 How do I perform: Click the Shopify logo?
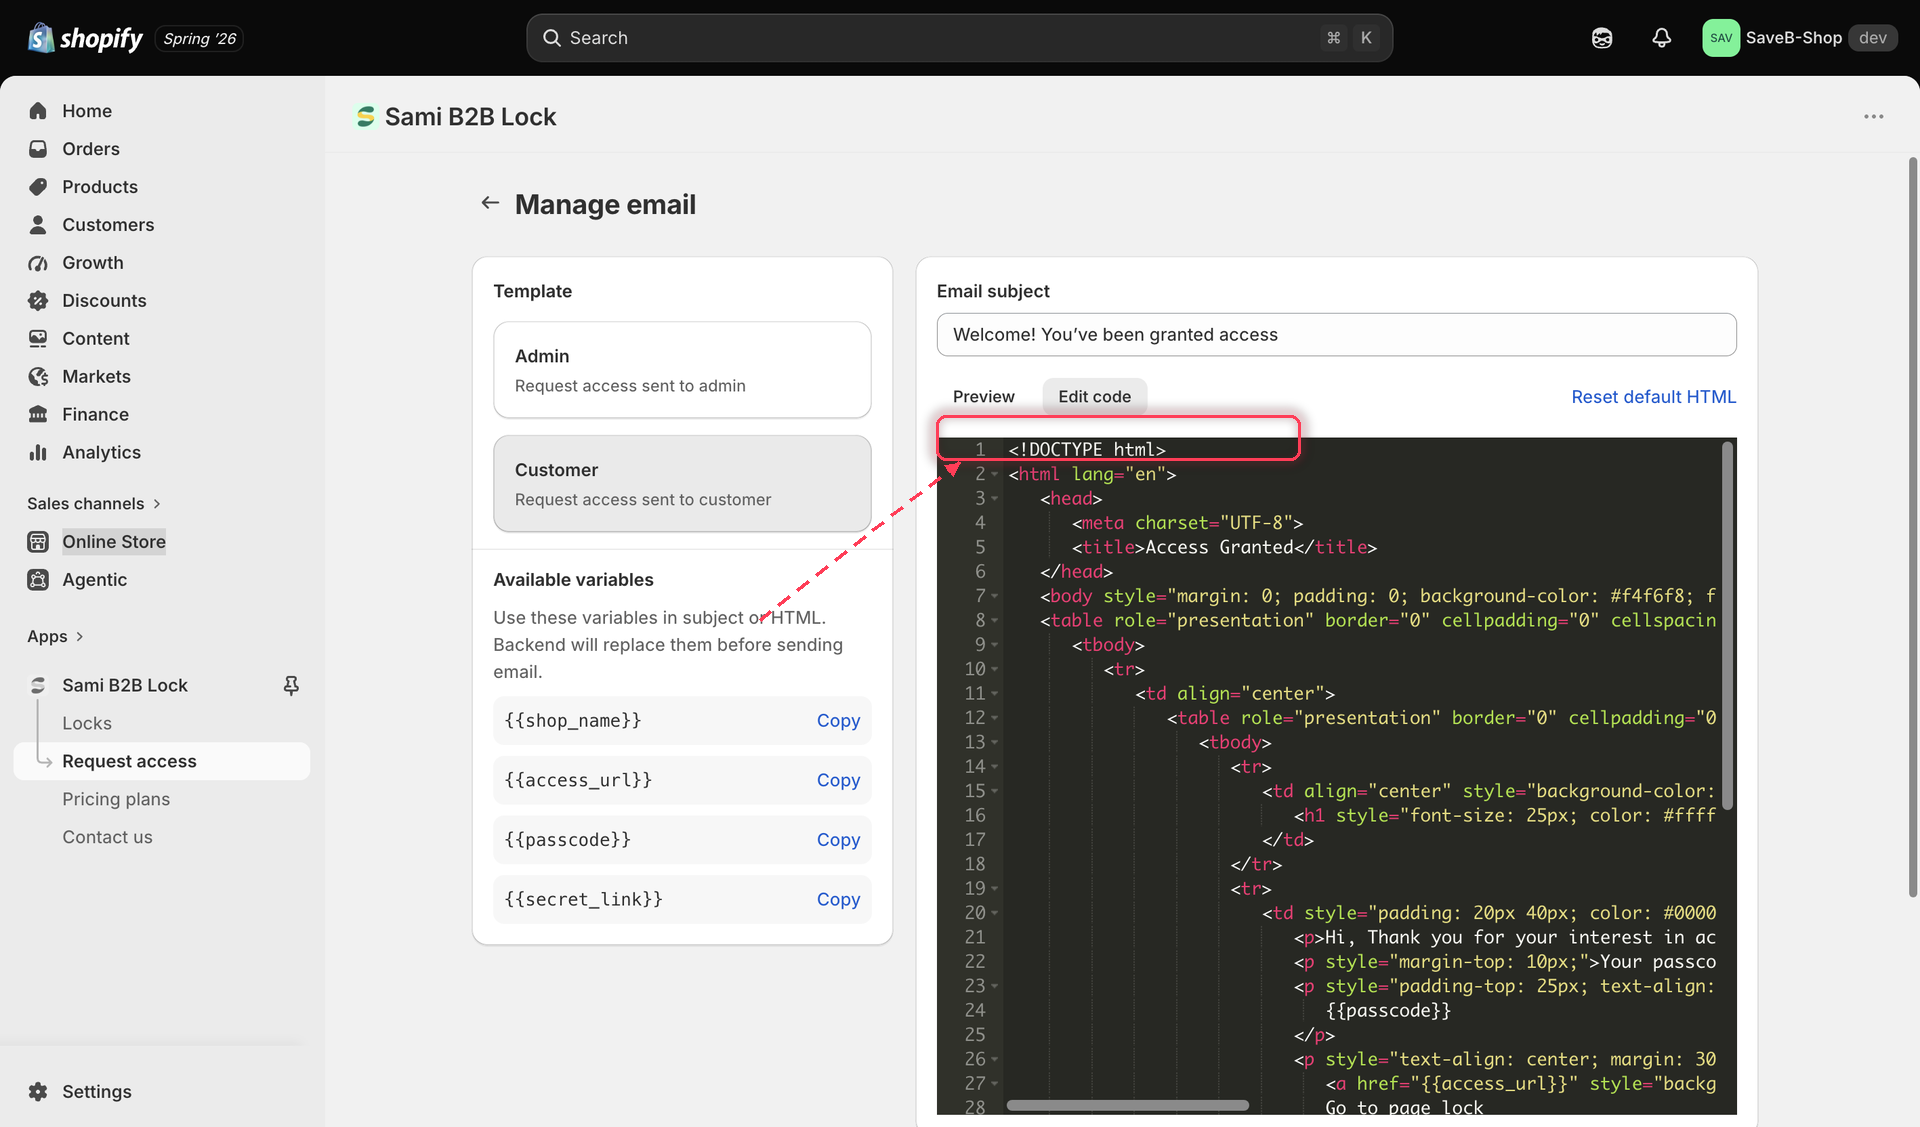click(x=86, y=38)
